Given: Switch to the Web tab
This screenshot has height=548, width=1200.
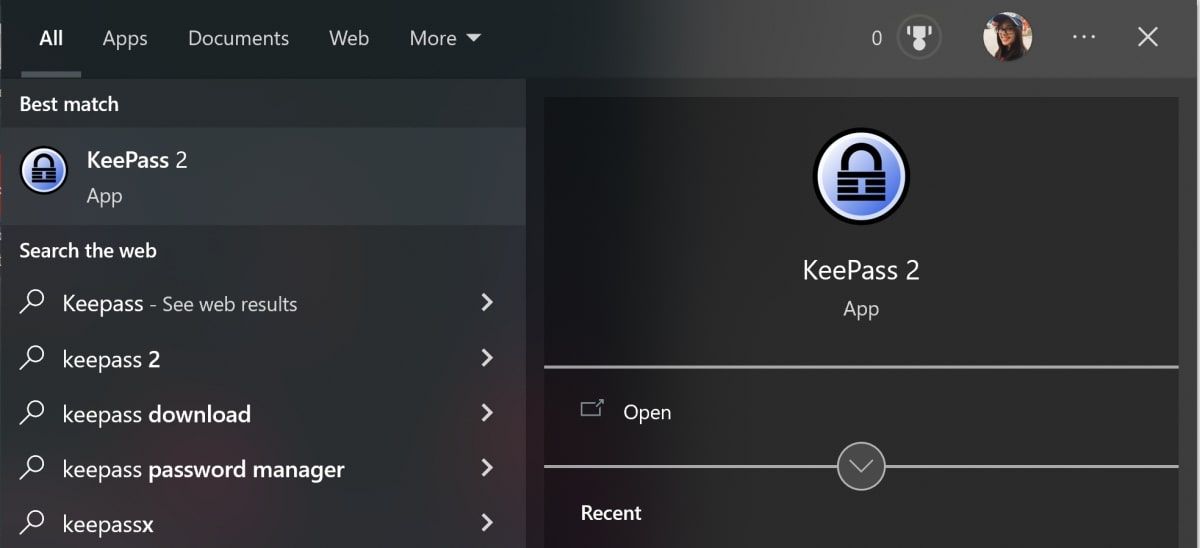Looking at the screenshot, I should tap(349, 38).
